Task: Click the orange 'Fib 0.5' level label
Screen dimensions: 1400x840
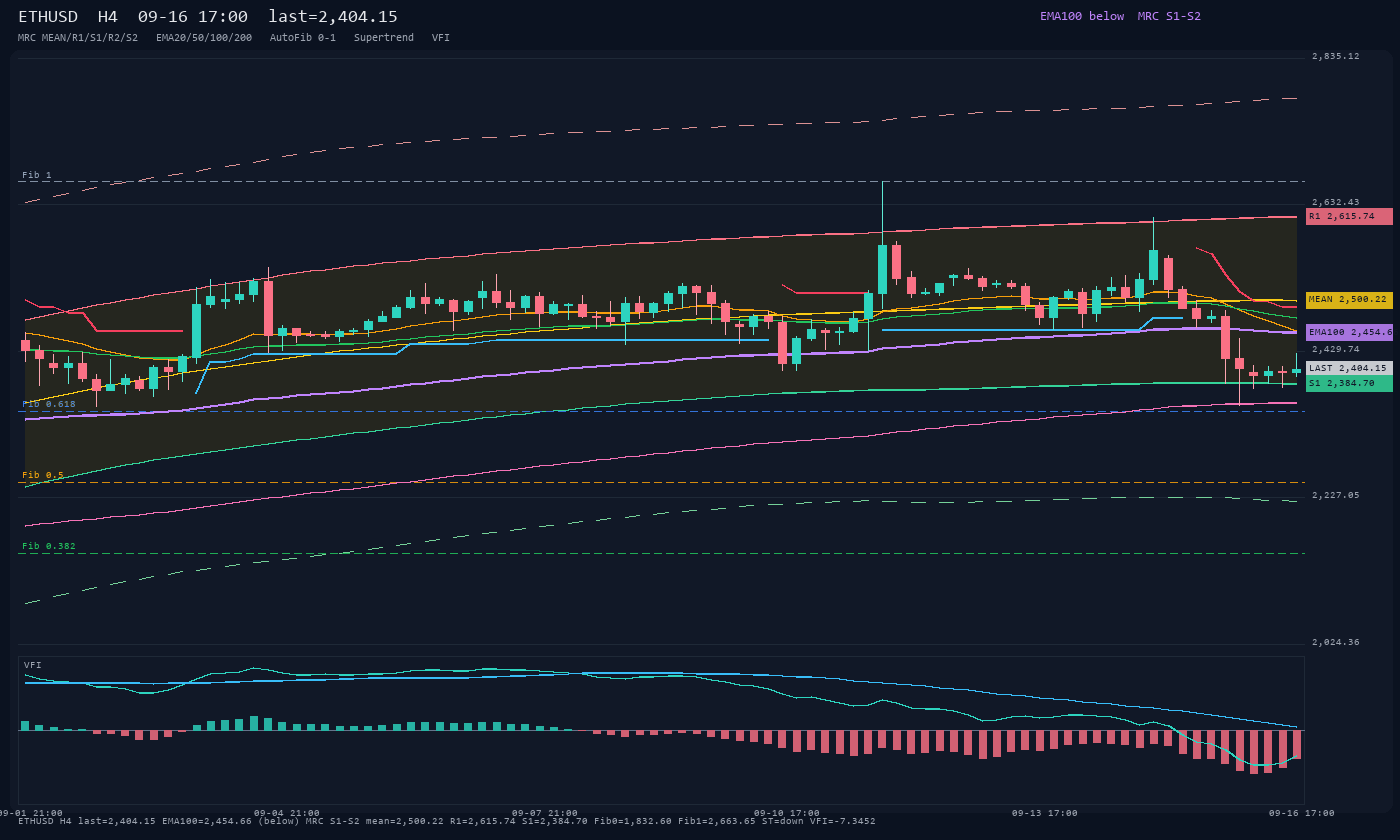Action: point(43,475)
